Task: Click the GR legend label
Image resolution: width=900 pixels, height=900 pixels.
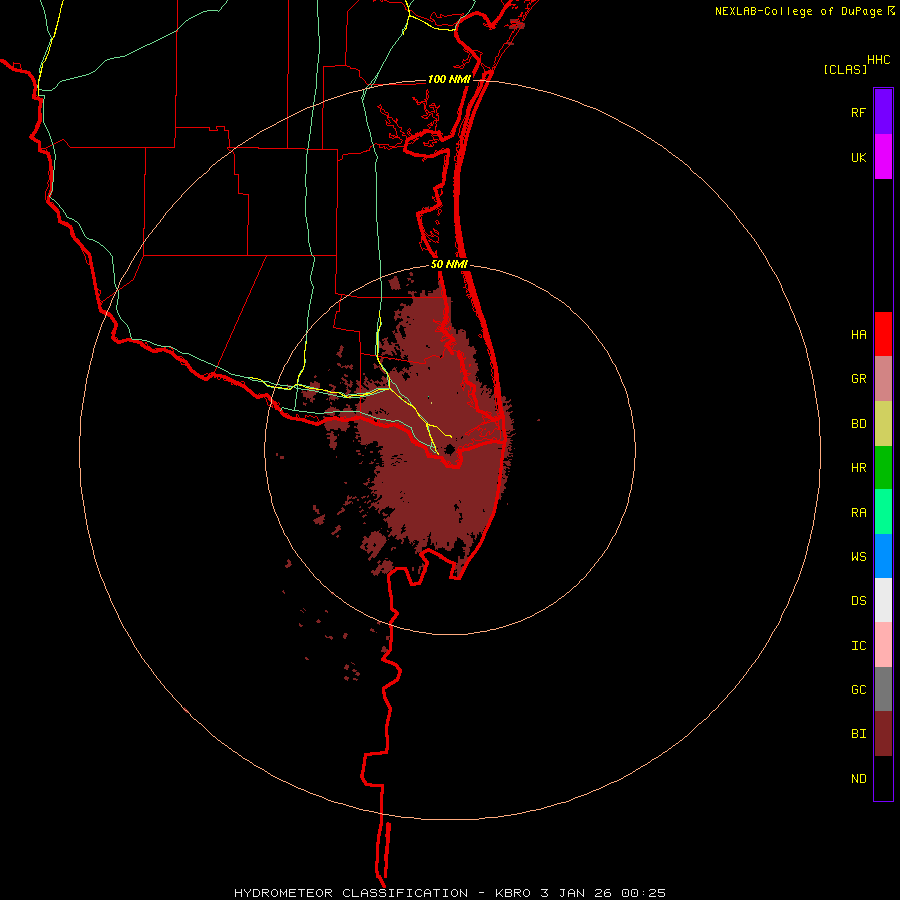Action: coord(858,379)
